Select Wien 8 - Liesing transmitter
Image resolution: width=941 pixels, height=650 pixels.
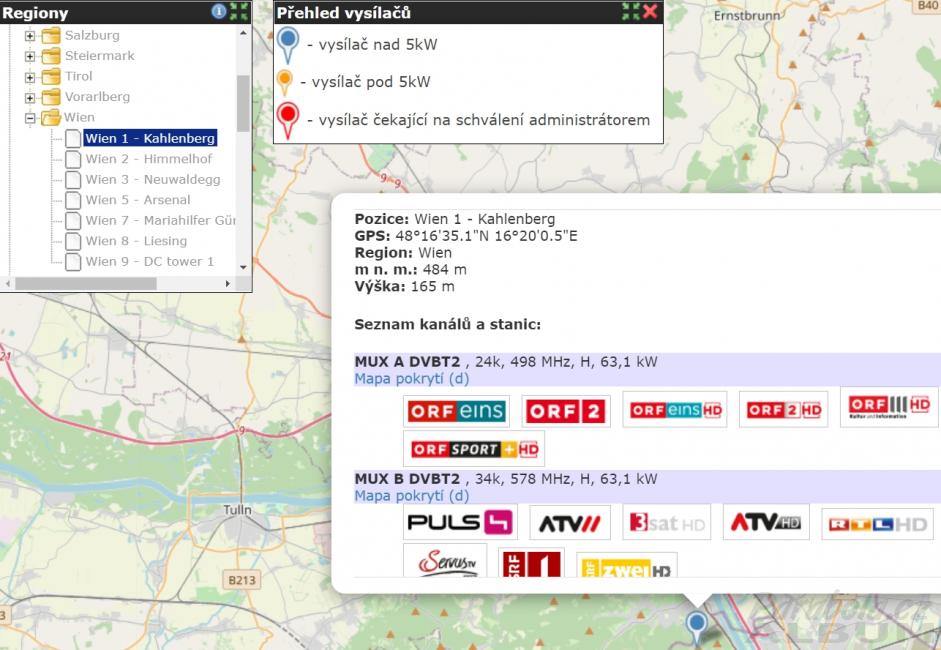pyautogui.click(x=136, y=241)
